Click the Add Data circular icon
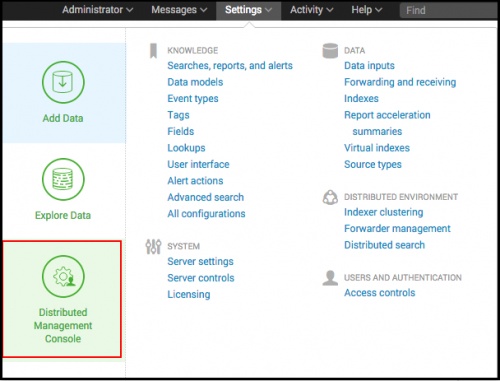This screenshot has width=500, height=381. click(63, 82)
